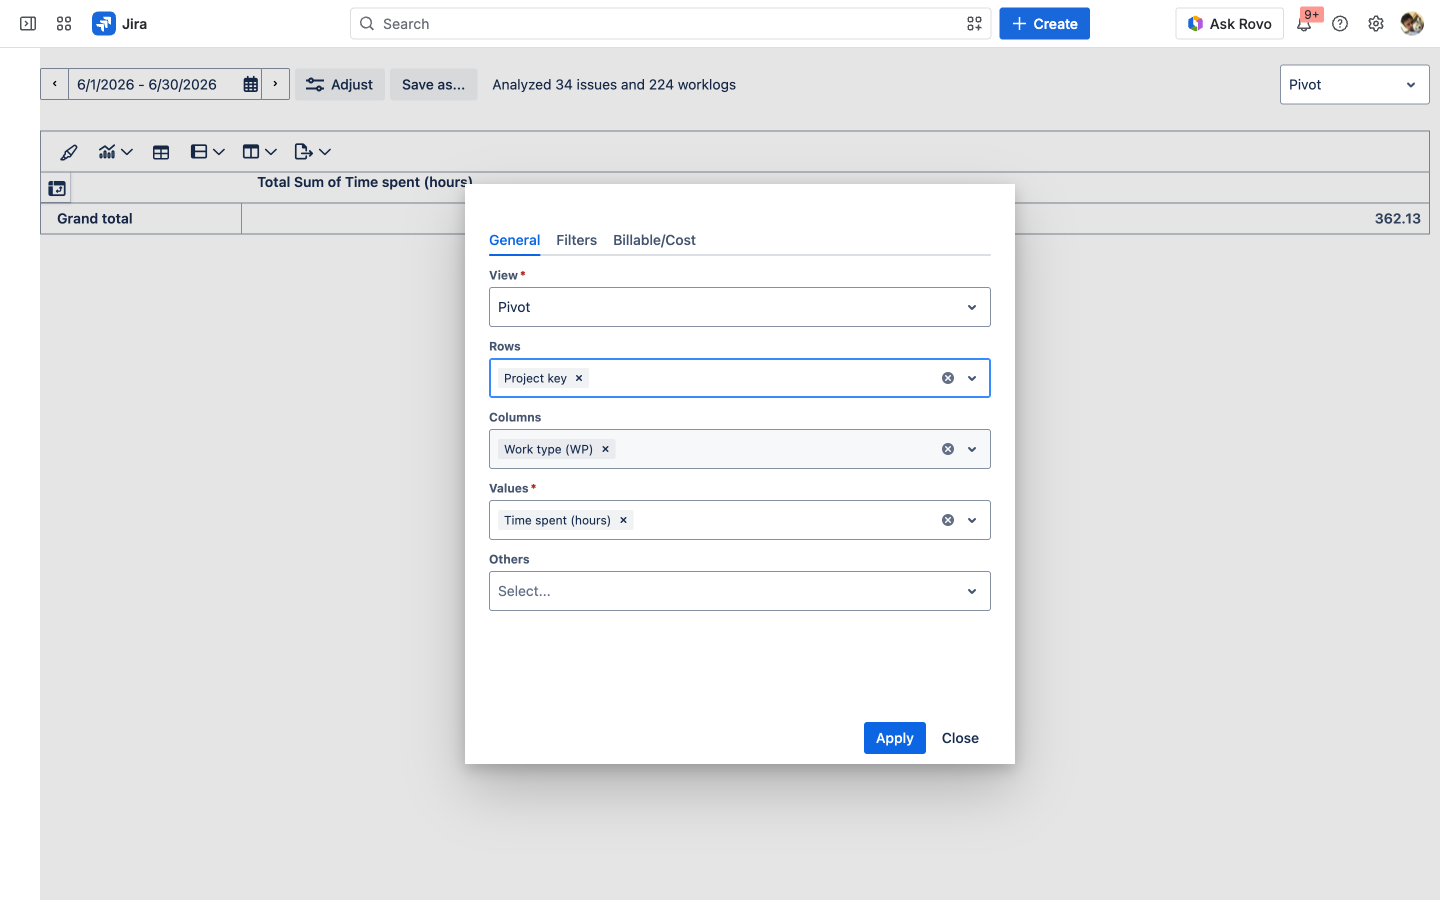Go to next date range period arrow
The width and height of the screenshot is (1440, 900).
click(x=276, y=85)
